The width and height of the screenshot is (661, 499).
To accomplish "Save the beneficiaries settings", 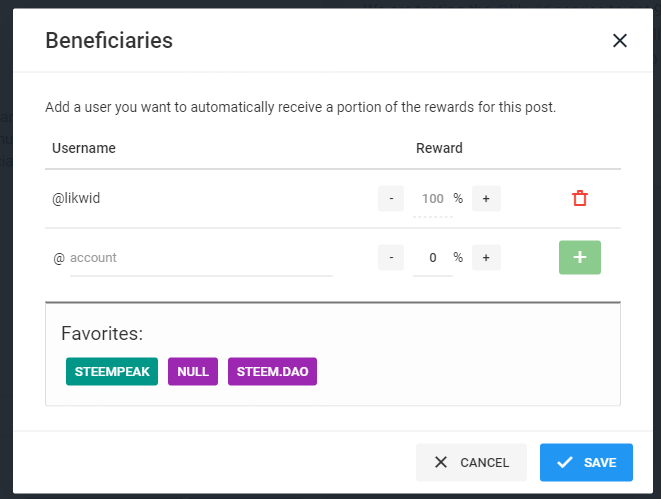I will point(586,463).
